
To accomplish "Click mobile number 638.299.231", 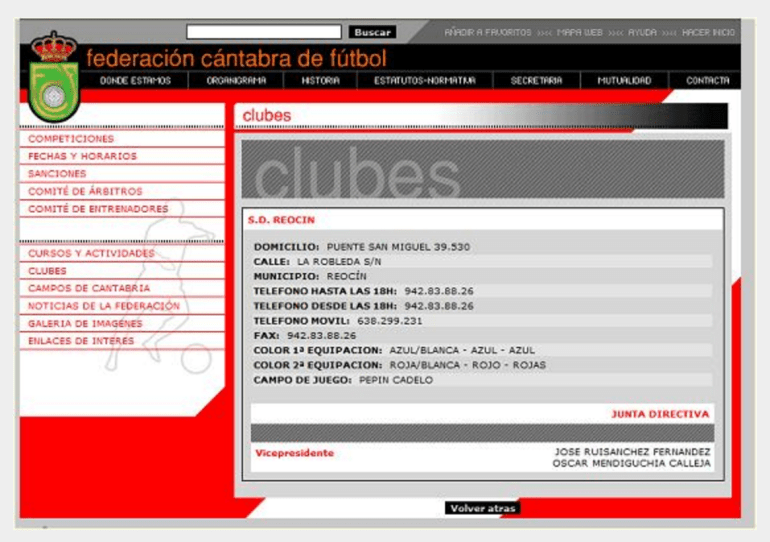I will tap(389, 321).
